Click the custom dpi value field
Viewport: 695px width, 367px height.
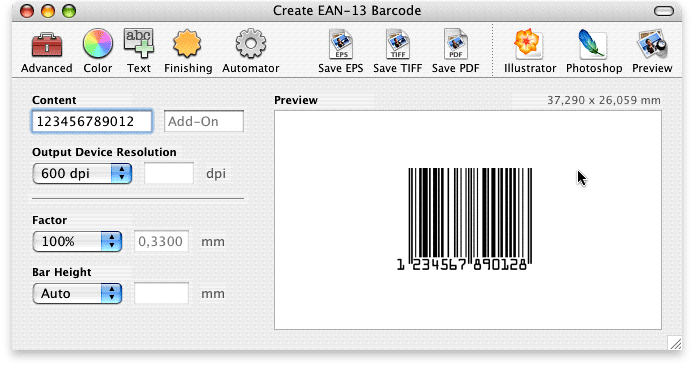(169, 173)
